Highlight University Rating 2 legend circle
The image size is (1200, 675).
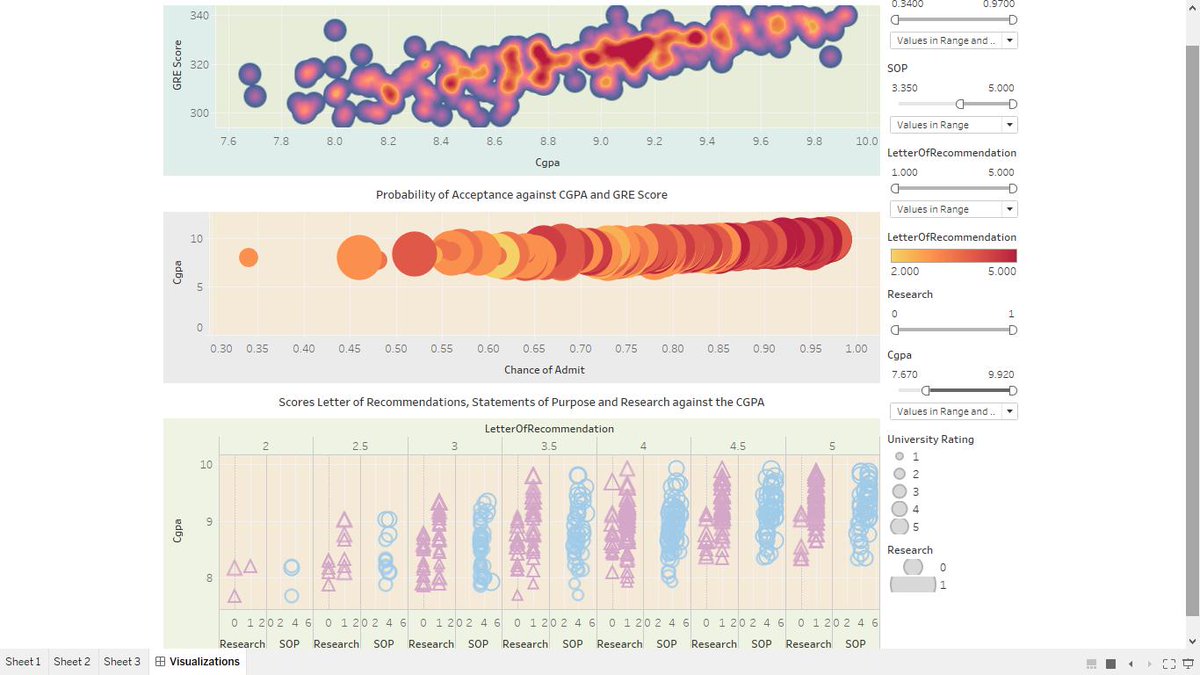[x=899, y=474]
